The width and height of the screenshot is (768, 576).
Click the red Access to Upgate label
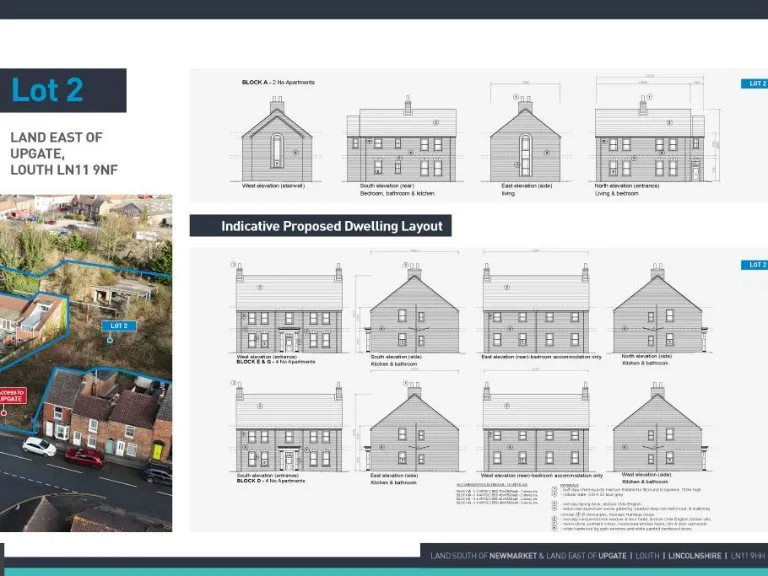point(12,397)
